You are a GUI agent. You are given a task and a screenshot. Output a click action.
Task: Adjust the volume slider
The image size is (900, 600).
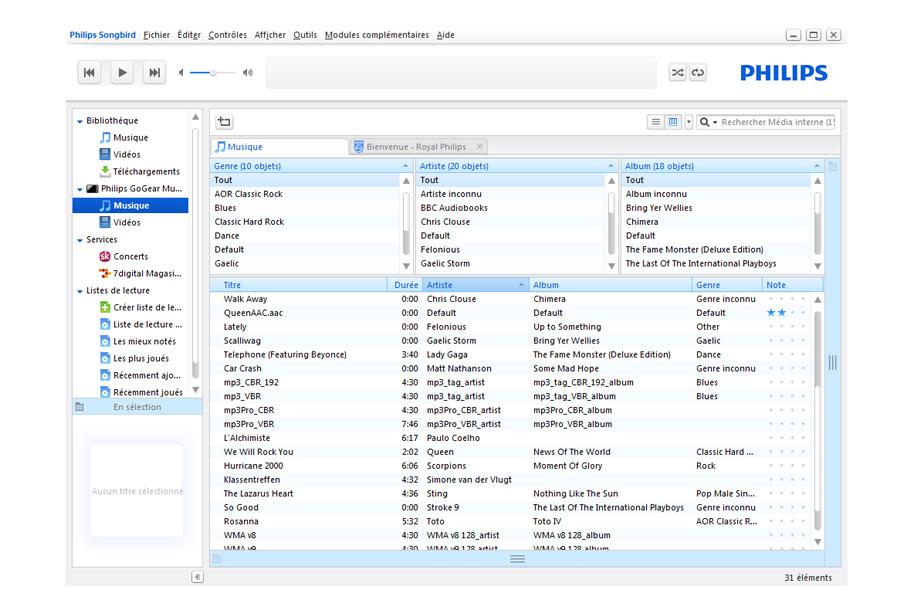coord(212,73)
